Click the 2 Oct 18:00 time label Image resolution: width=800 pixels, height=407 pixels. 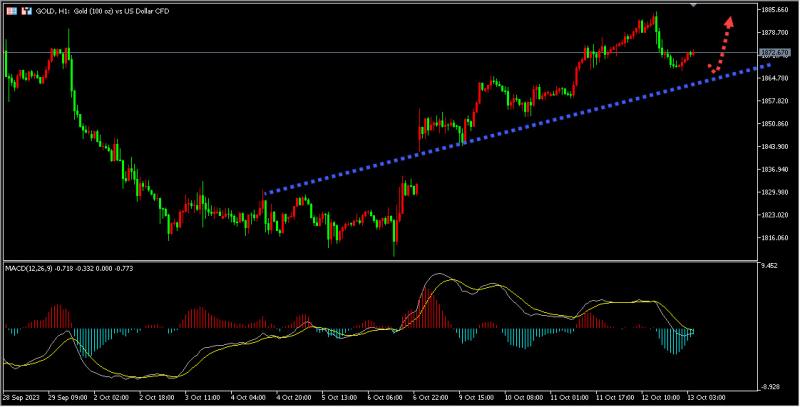[157, 397]
